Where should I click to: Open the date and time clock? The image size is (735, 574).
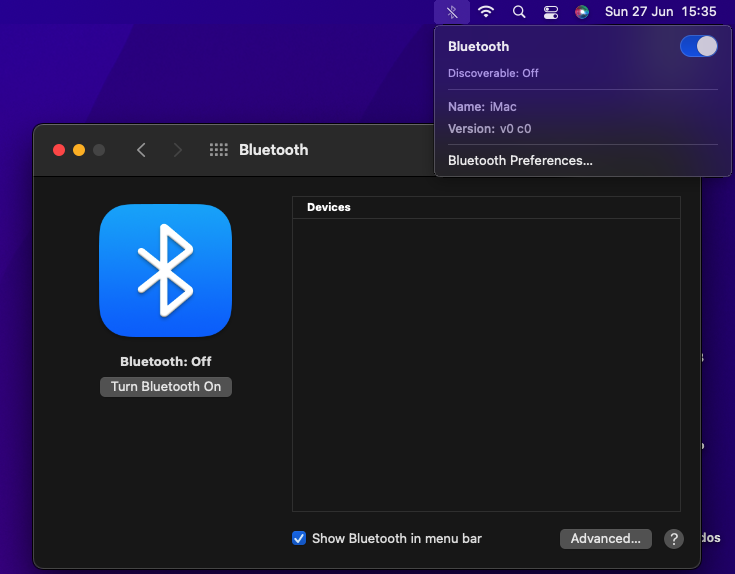pyautogui.click(x=660, y=12)
